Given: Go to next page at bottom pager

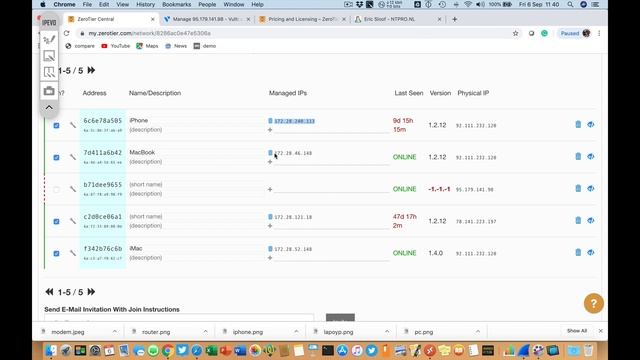Looking at the screenshot, I should click(91, 292).
